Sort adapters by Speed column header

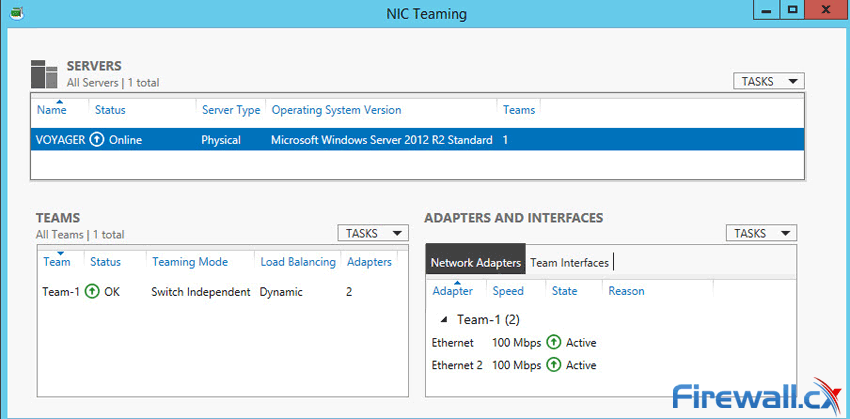(507, 291)
